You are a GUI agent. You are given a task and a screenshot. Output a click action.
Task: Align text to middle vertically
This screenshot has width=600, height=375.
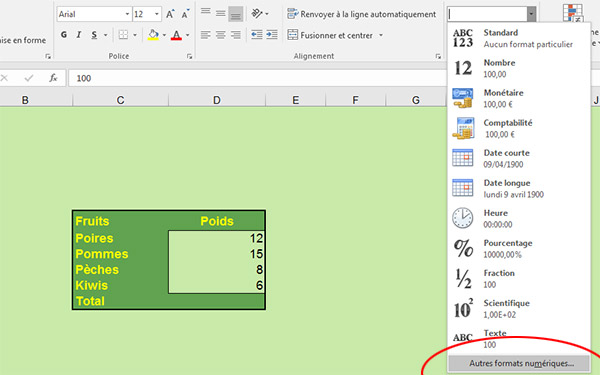[220, 14]
